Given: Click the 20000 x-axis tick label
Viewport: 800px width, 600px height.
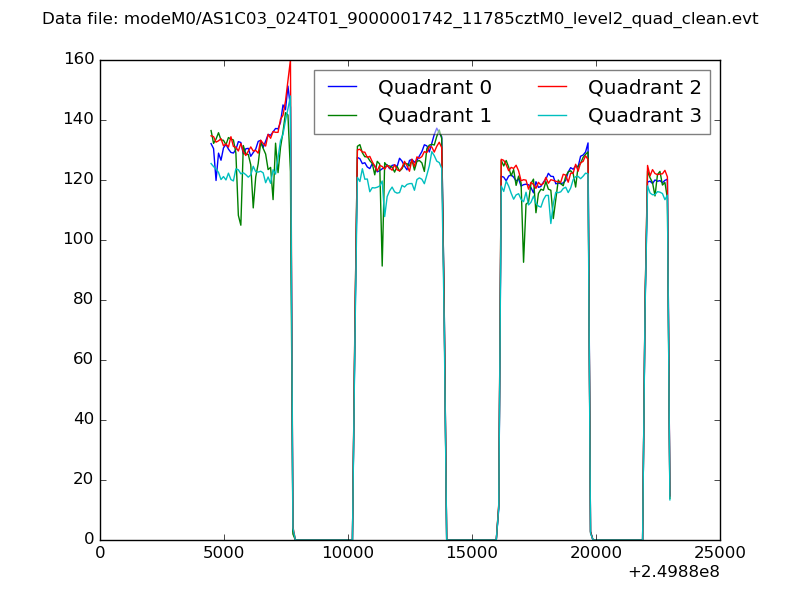Looking at the screenshot, I should coord(596,552).
